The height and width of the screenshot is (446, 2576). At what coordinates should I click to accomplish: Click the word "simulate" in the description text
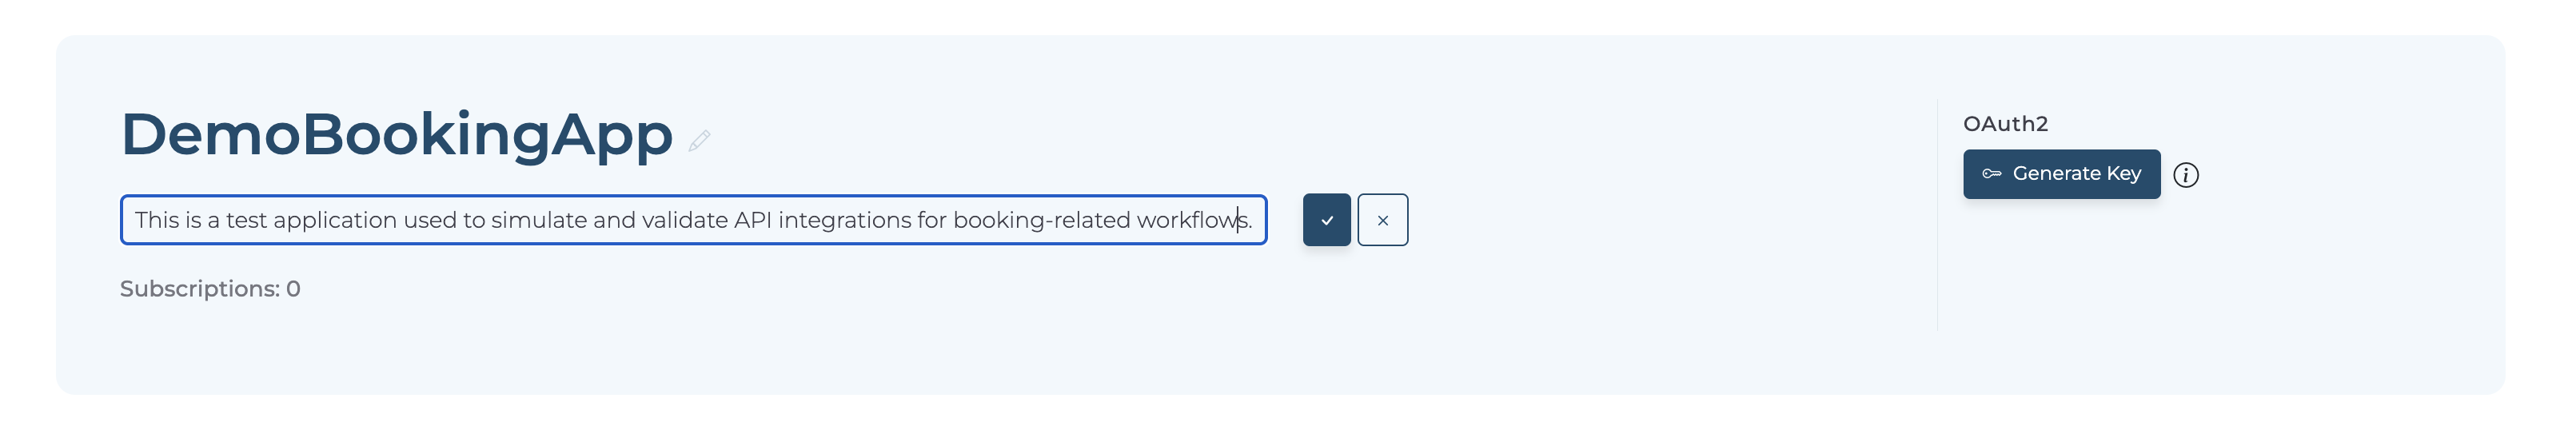(x=539, y=220)
